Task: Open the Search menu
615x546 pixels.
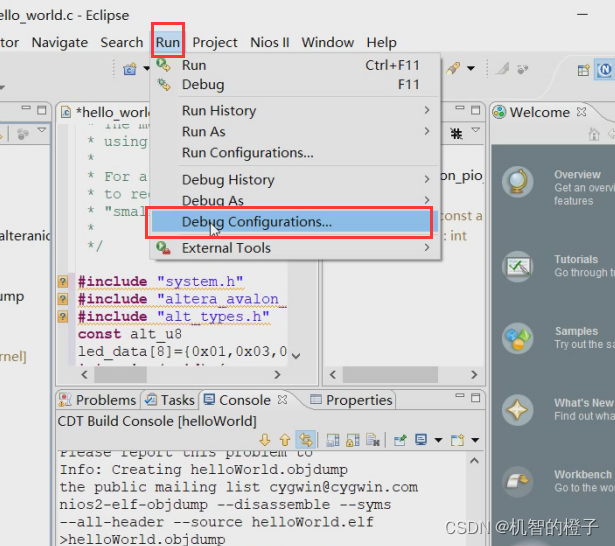Action: [122, 42]
